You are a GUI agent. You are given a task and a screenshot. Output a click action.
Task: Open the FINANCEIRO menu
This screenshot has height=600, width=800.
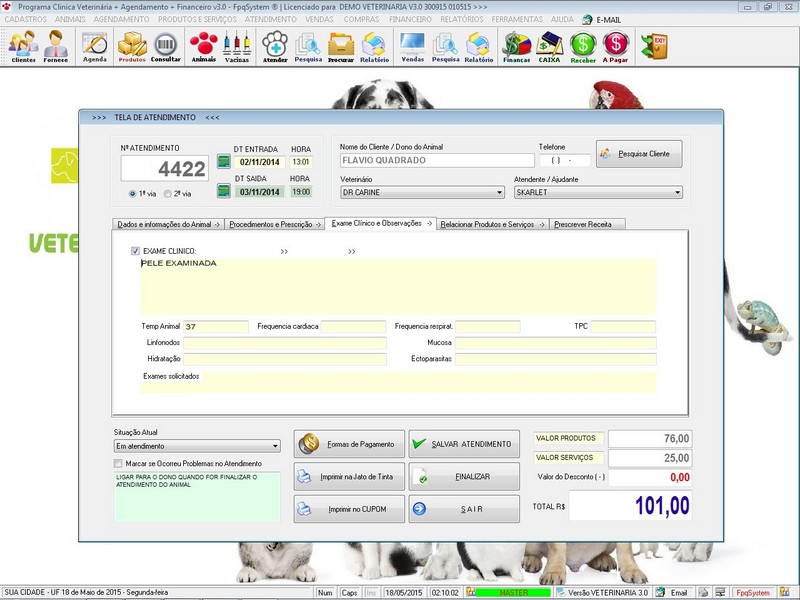(410, 19)
